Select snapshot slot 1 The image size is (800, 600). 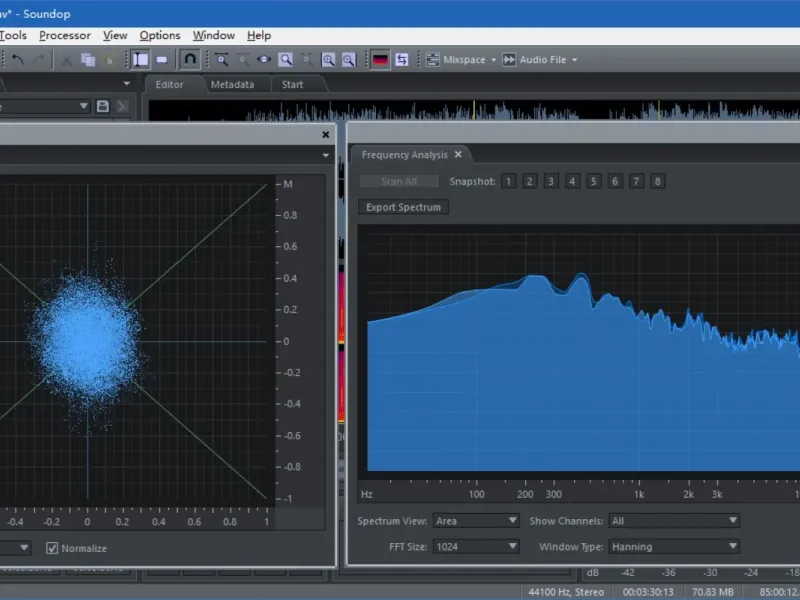click(x=508, y=181)
